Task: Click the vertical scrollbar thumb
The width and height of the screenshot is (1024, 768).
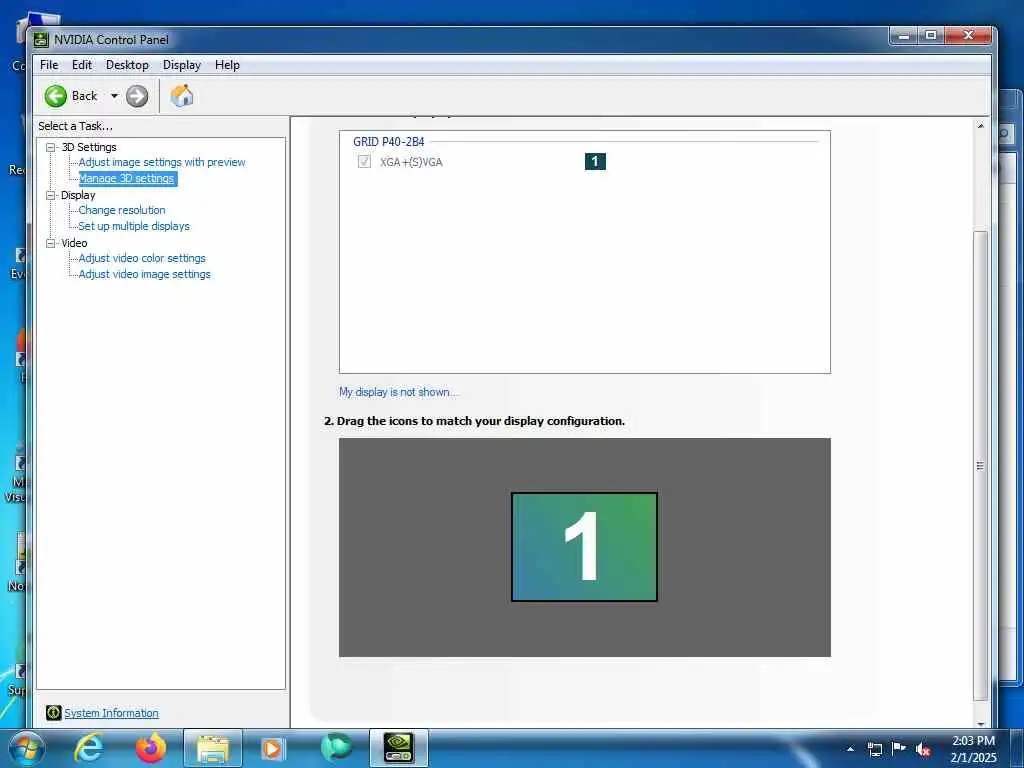Action: click(980, 465)
